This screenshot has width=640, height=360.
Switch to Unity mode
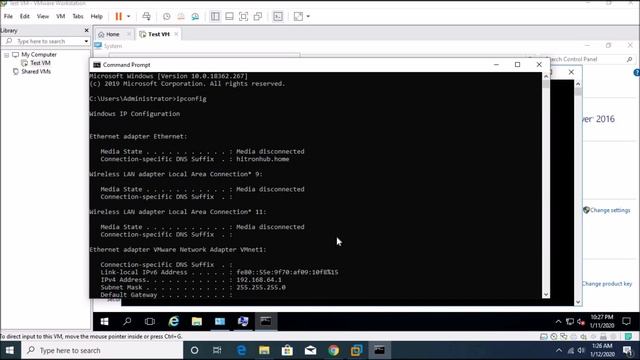[258, 16]
